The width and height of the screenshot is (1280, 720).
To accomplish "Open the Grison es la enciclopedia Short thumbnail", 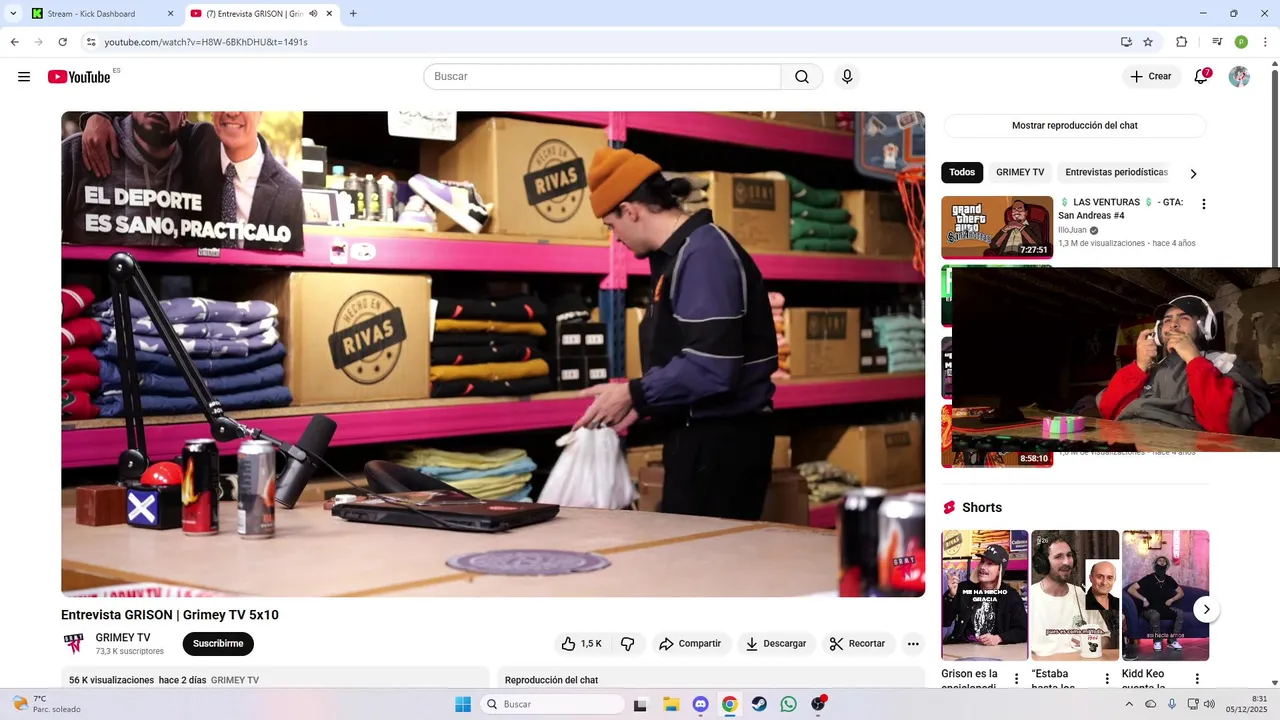I will pyautogui.click(x=984, y=595).
